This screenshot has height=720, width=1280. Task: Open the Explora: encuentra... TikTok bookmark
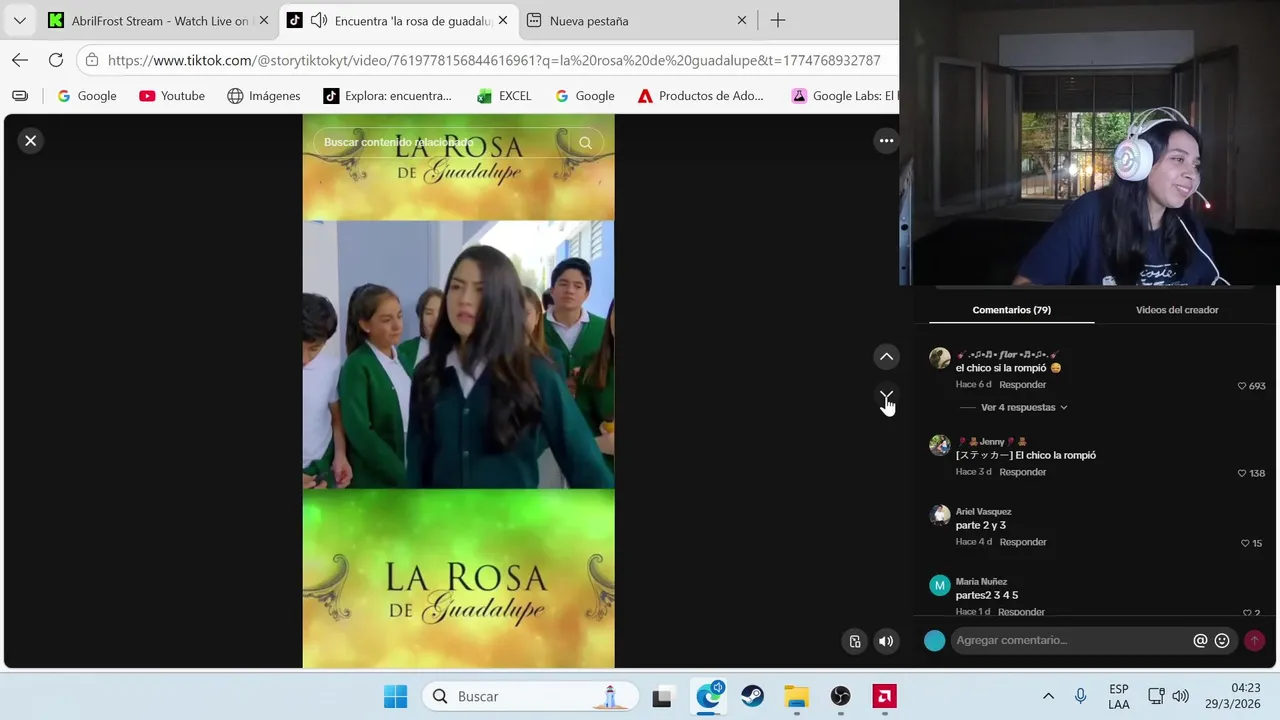coord(387,96)
